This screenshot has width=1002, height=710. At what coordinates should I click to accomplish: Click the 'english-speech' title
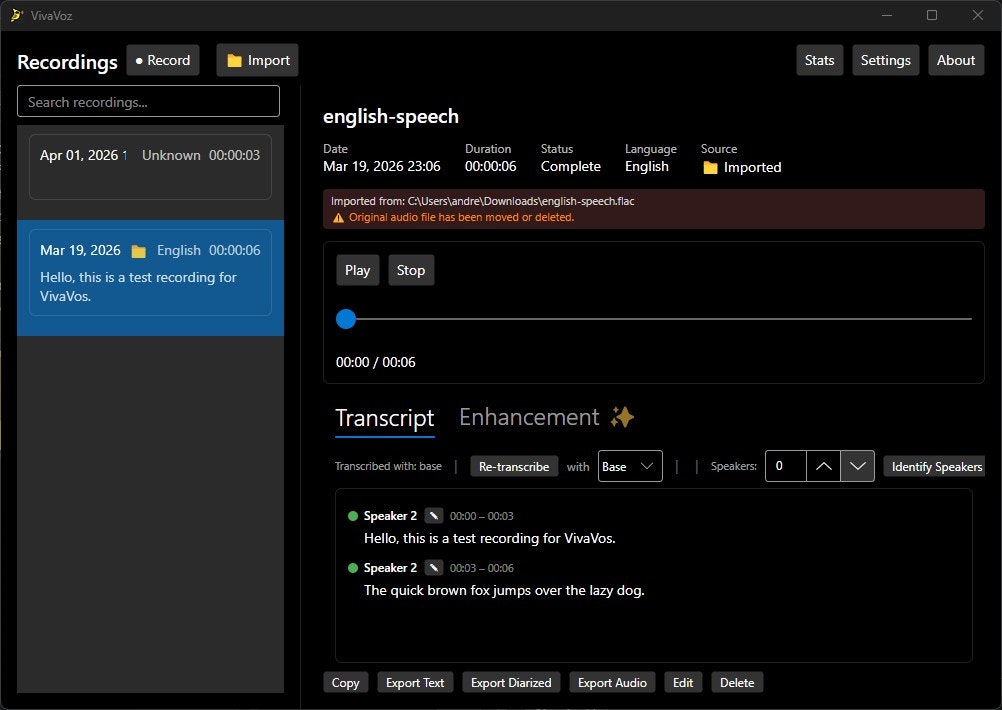390,116
